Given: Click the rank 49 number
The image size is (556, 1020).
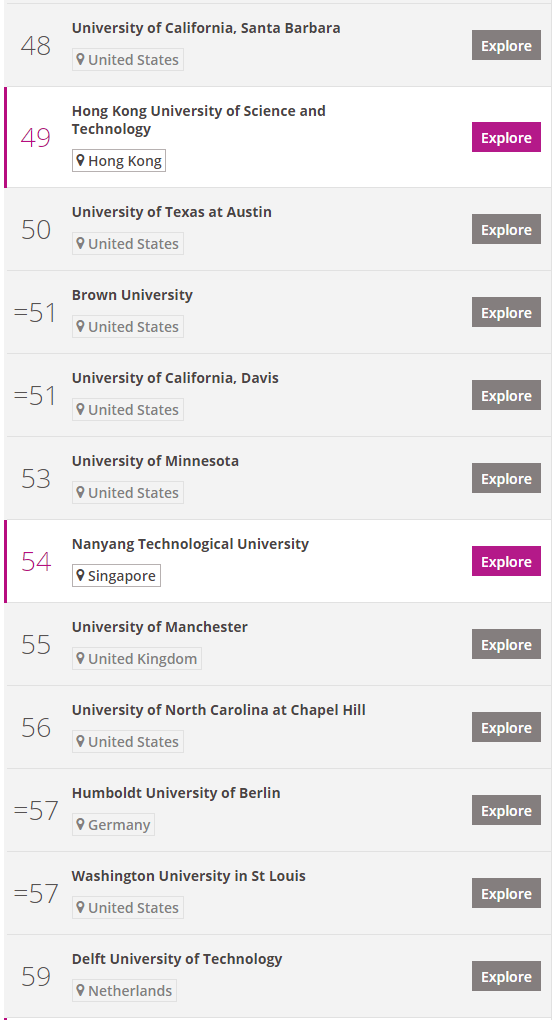Looking at the screenshot, I should [x=36, y=137].
